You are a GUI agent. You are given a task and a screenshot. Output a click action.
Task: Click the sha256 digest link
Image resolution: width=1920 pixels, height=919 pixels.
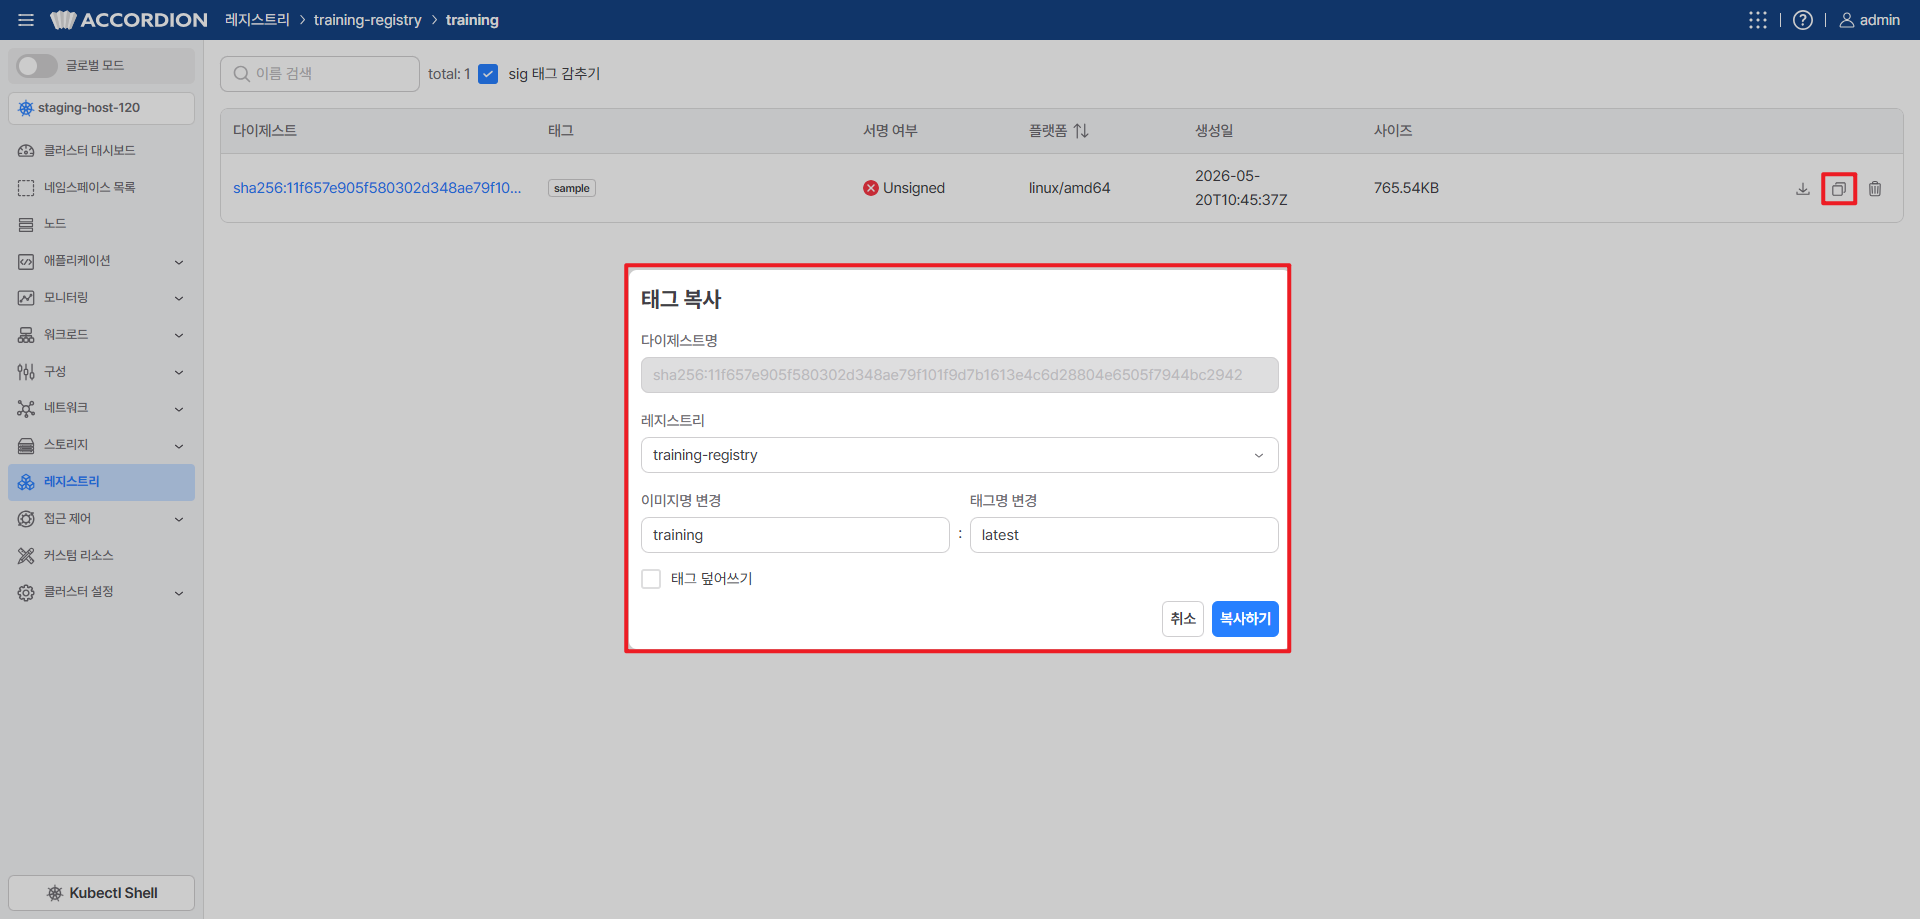point(377,188)
